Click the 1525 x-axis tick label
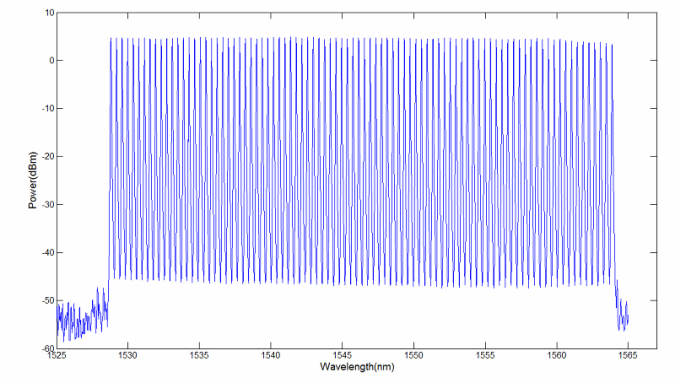676x384 pixels. click(x=56, y=356)
